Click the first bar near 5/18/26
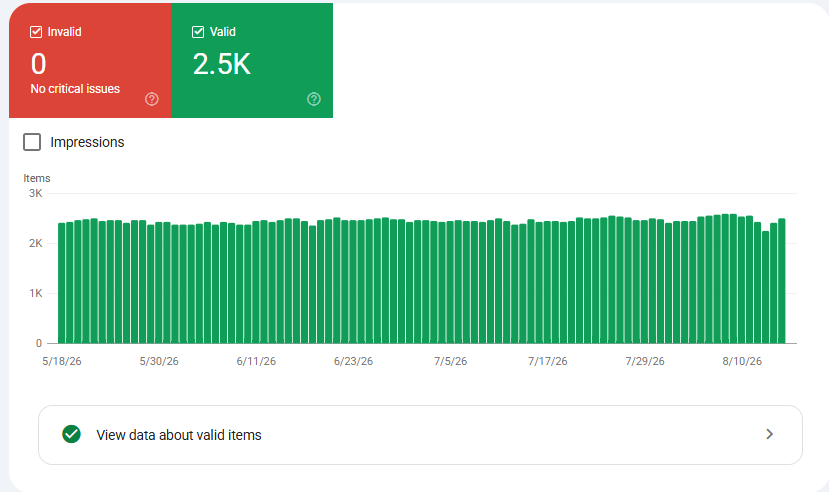The height and width of the screenshot is (492, 829). [x=61, y=283]
